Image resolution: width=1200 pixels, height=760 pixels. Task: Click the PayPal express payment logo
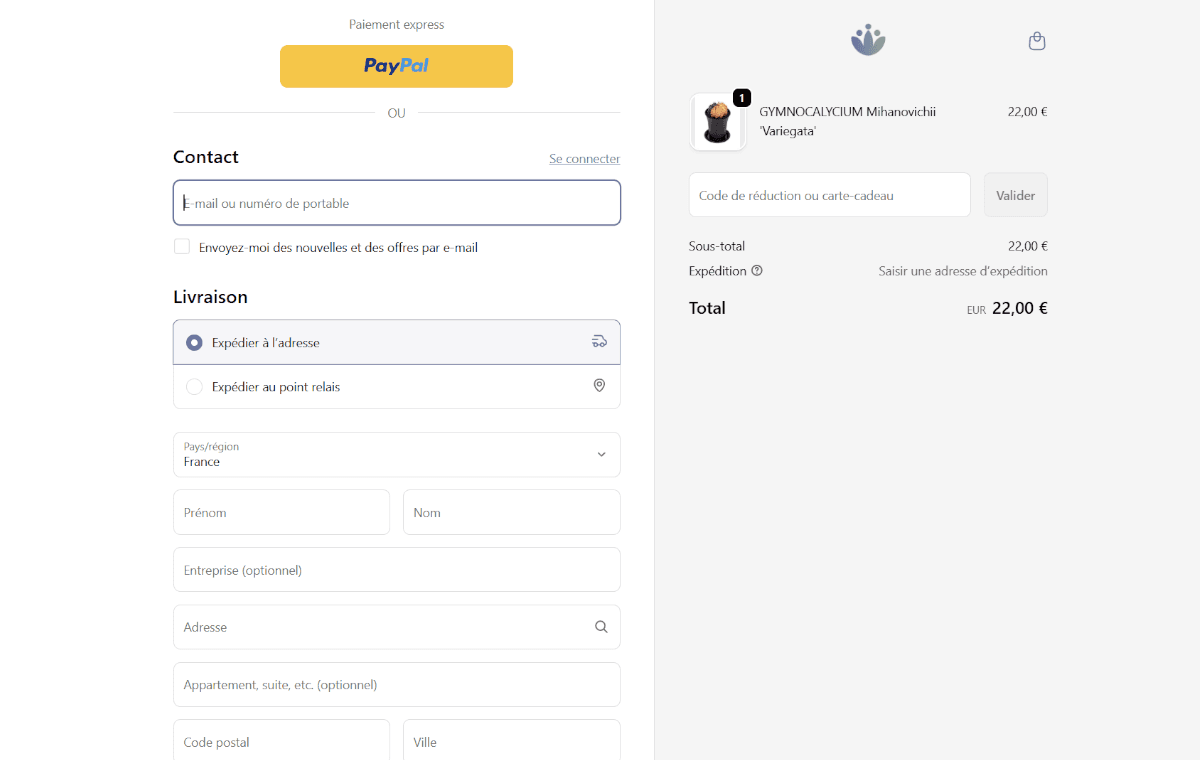point(396,66)
